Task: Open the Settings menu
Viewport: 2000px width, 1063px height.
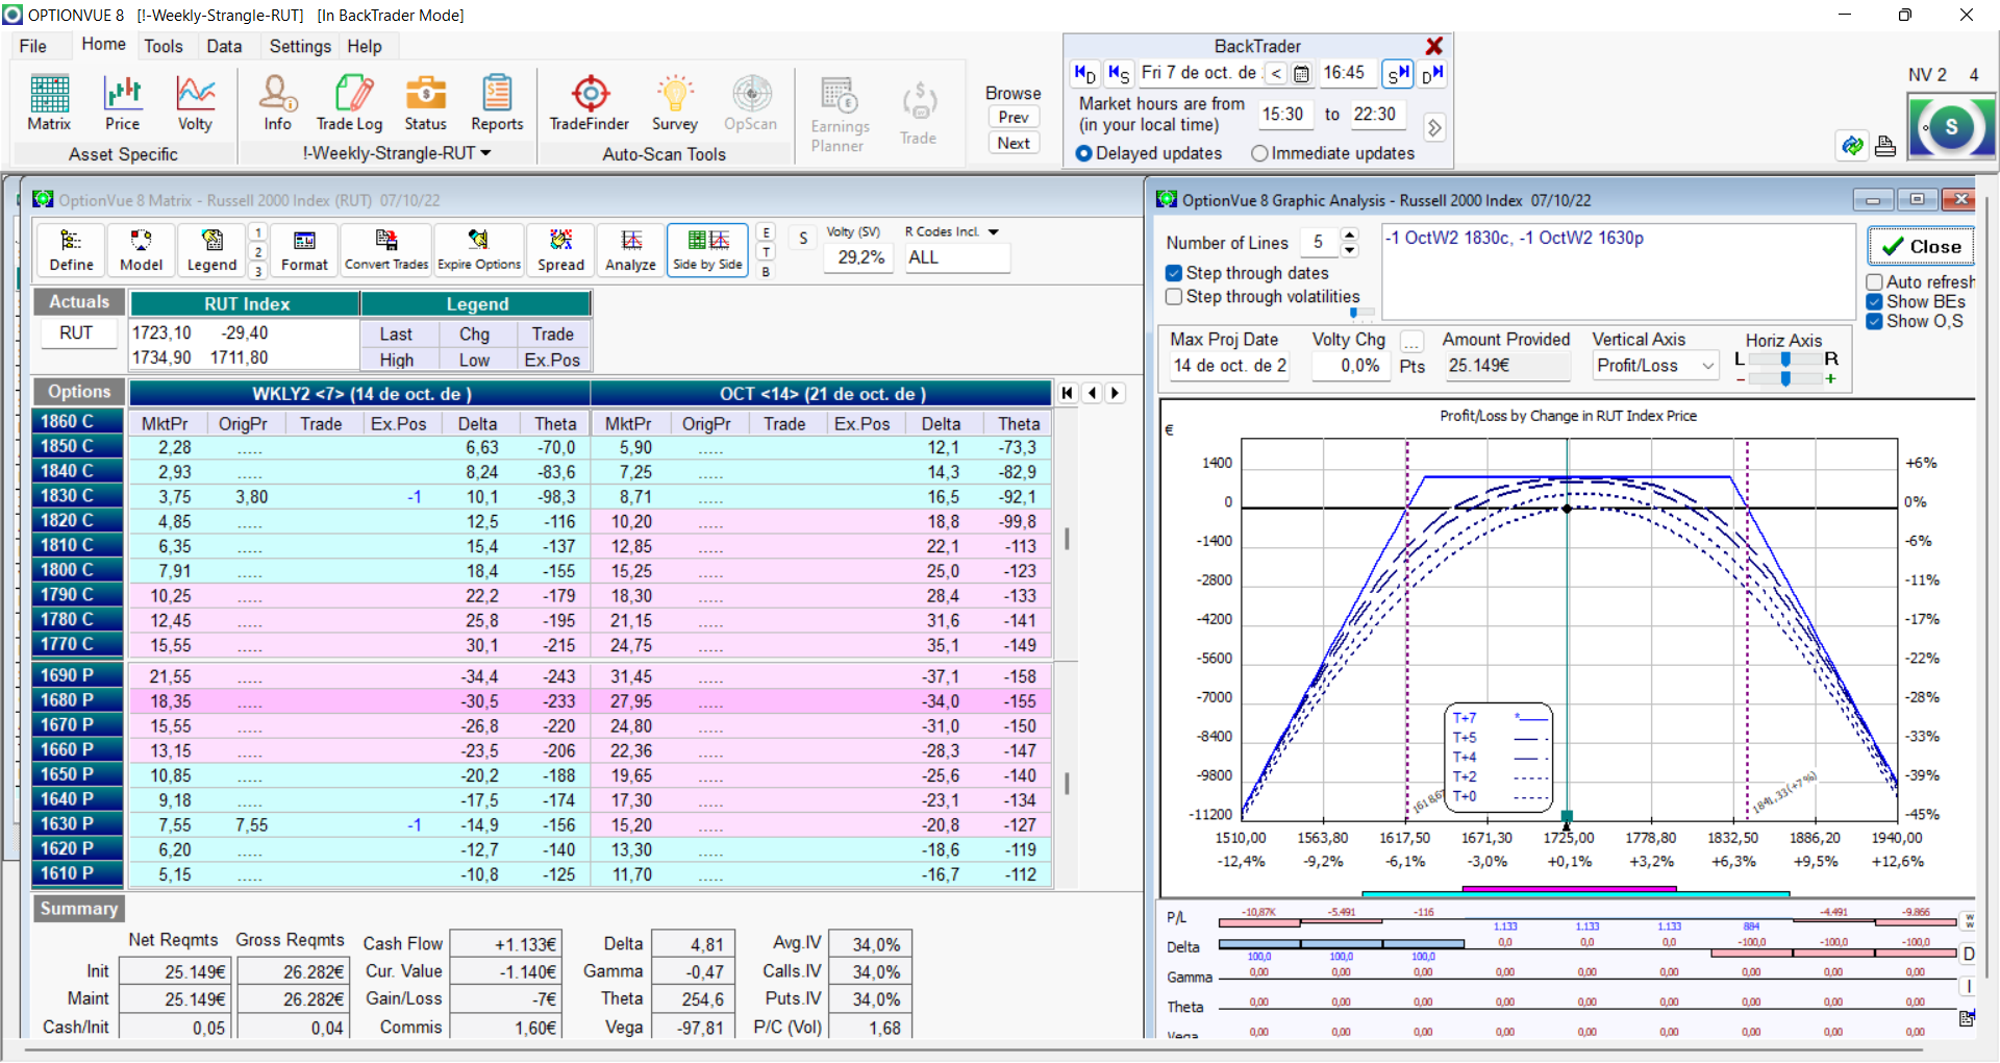Action: coord(300,46)
